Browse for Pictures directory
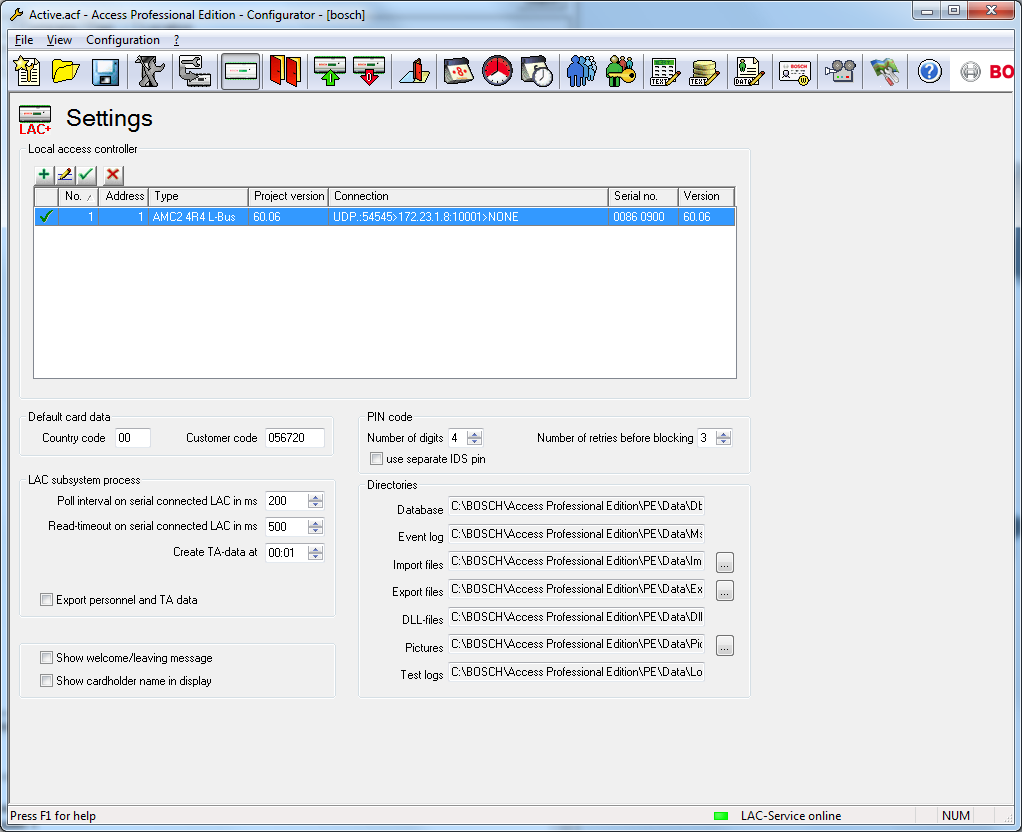This screenshot has height=832, width=1023. [x=725, y=645]
